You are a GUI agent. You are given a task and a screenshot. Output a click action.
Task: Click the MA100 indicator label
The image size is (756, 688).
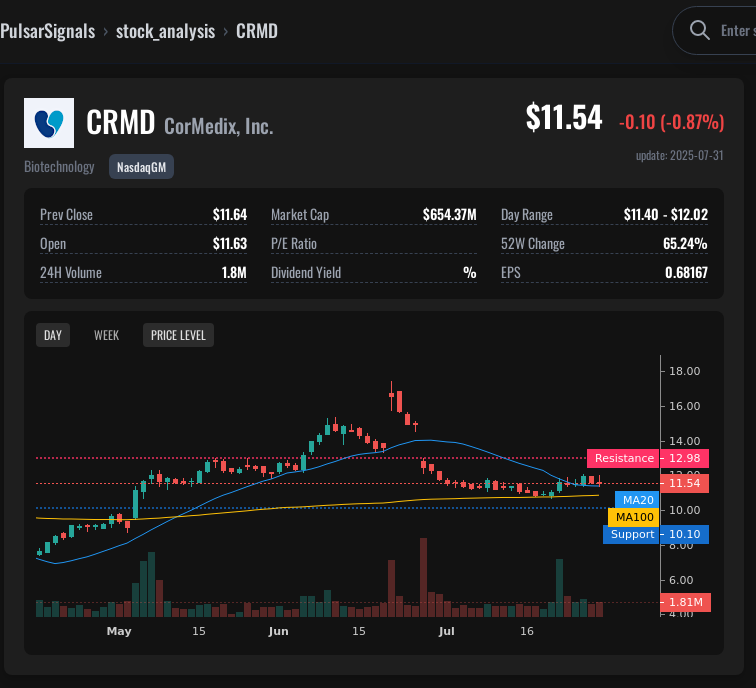634,517
